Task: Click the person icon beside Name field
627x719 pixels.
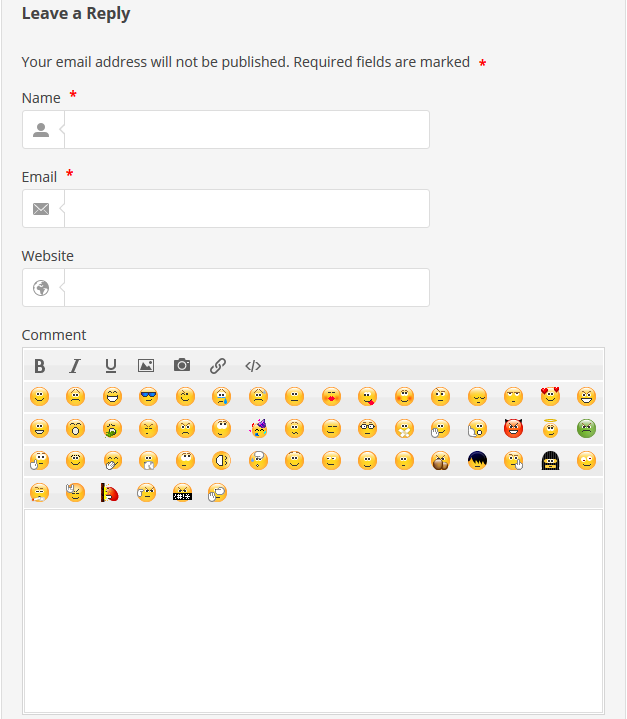Action: 41,130
